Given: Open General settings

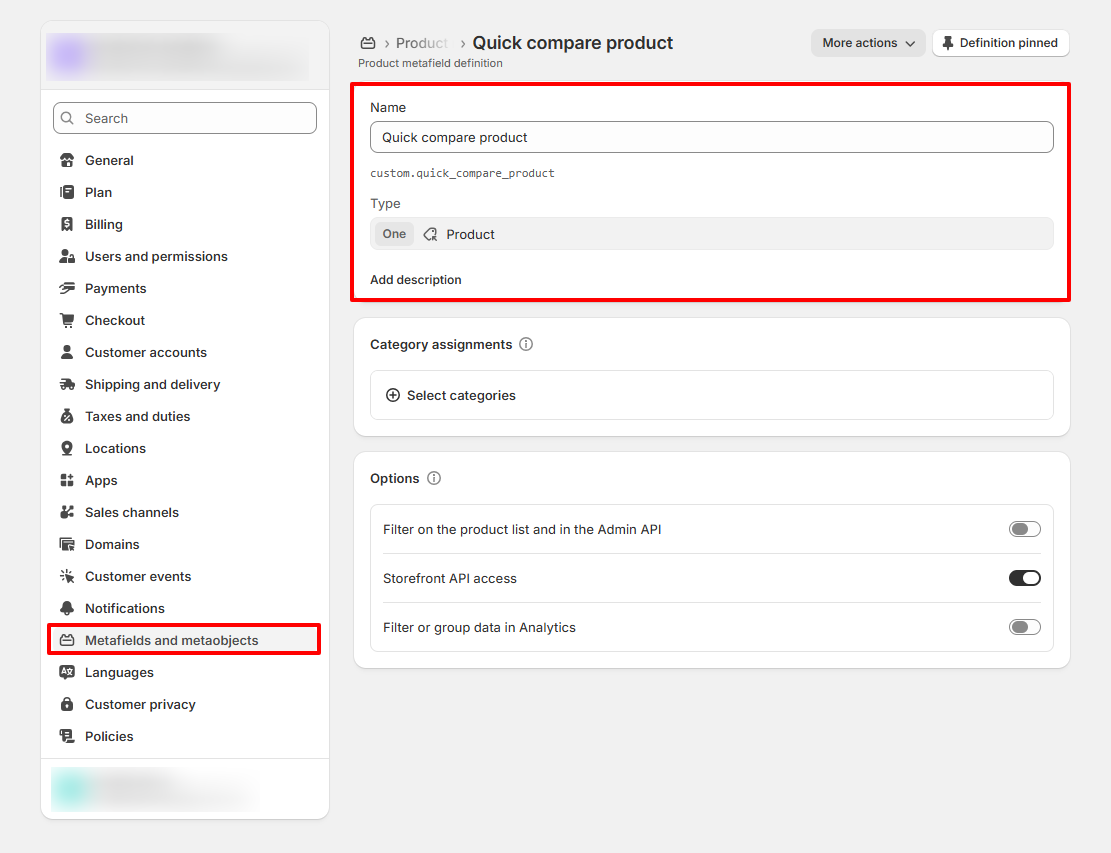Looking at the screenshot, I should pos(184,160).
